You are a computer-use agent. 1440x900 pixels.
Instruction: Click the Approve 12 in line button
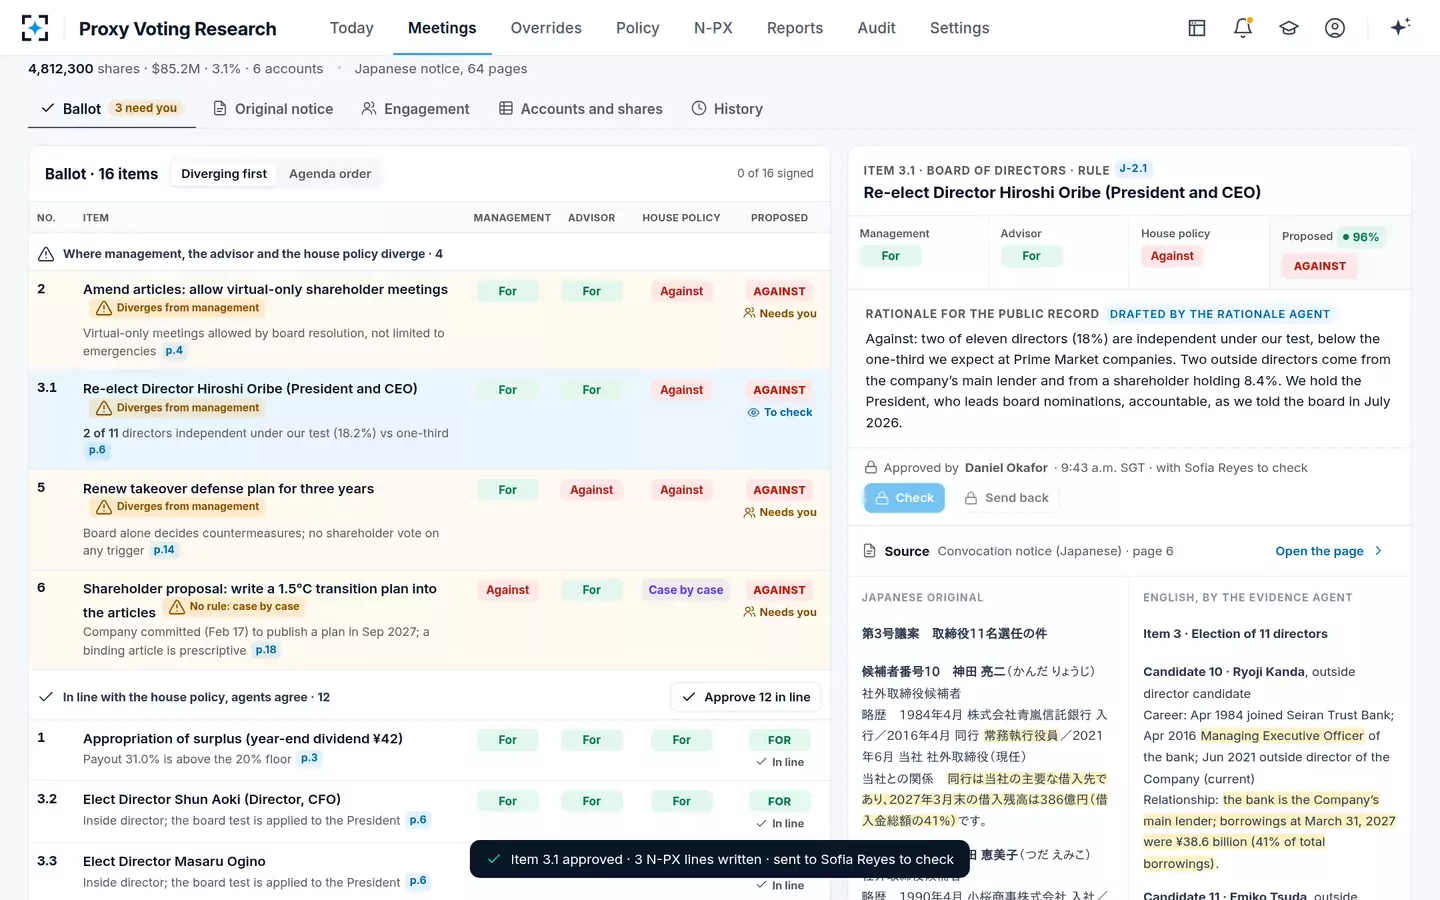[746, 697]
